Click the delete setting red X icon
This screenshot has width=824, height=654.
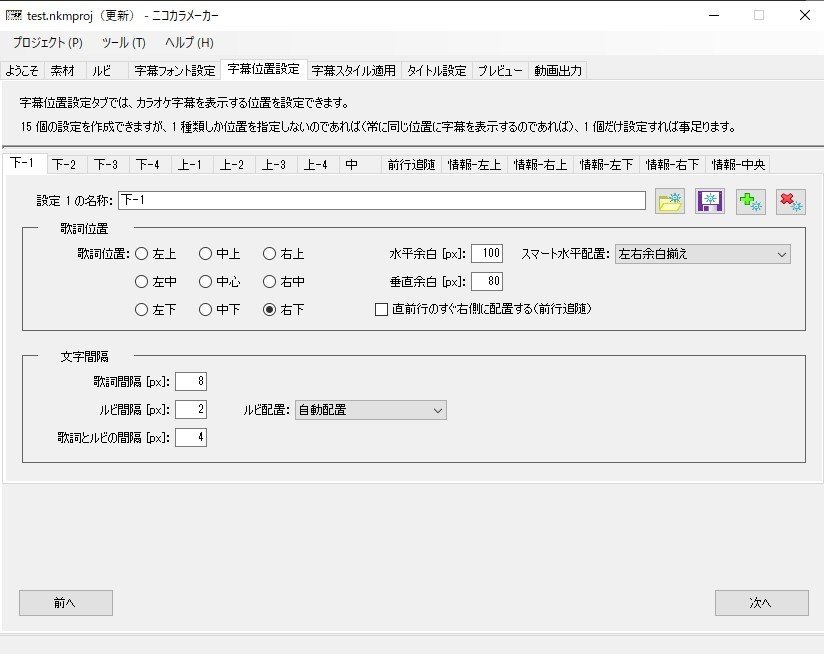click(790, 201)
